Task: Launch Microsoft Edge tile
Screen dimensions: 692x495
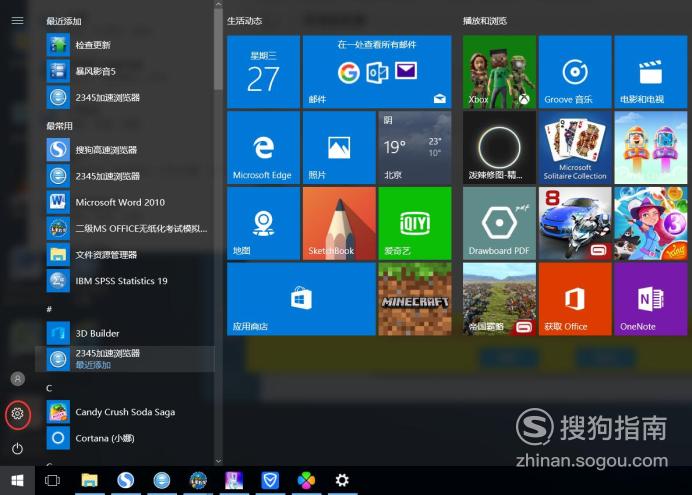Action: pos(263,147)
